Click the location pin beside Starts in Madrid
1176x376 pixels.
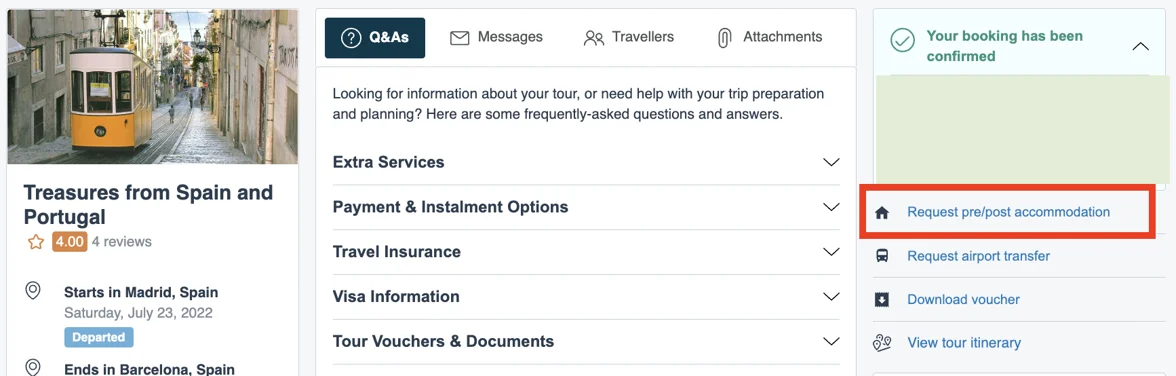coord(33,291)
